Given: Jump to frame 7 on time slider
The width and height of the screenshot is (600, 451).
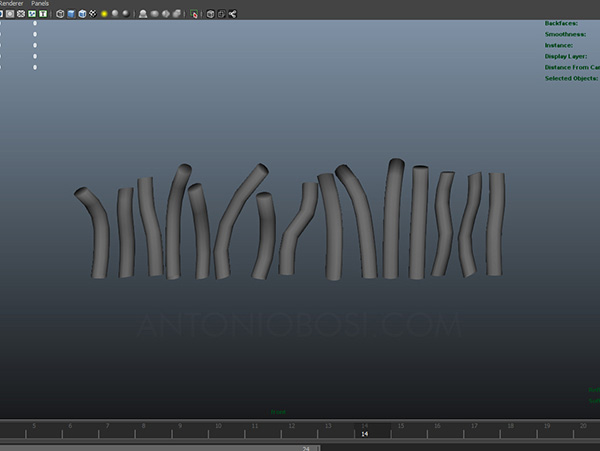Looking at the screenshot, I should coord(108,426).
